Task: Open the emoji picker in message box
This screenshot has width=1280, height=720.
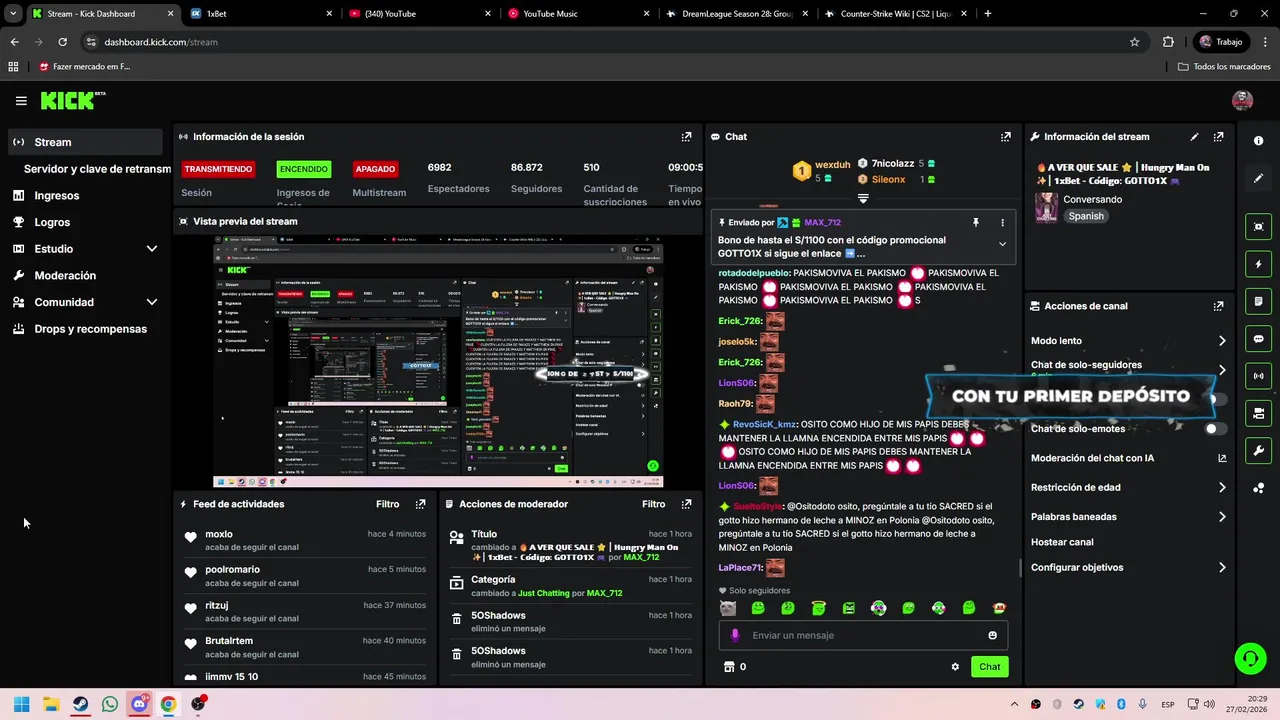Action: [x=992, y=635]
